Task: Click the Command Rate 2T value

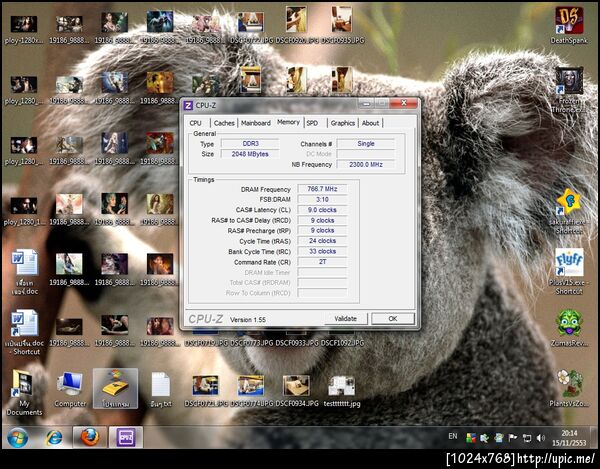Action: tap(322, 262)
